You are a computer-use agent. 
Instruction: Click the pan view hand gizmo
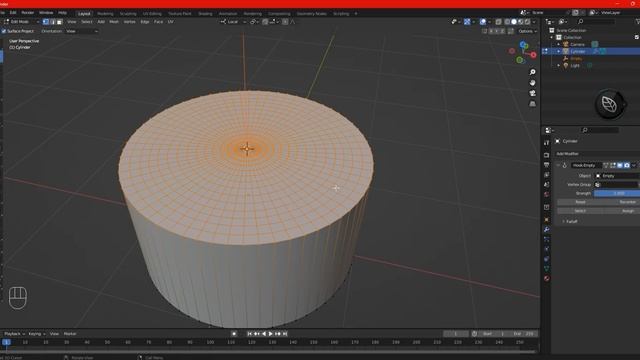532,83
